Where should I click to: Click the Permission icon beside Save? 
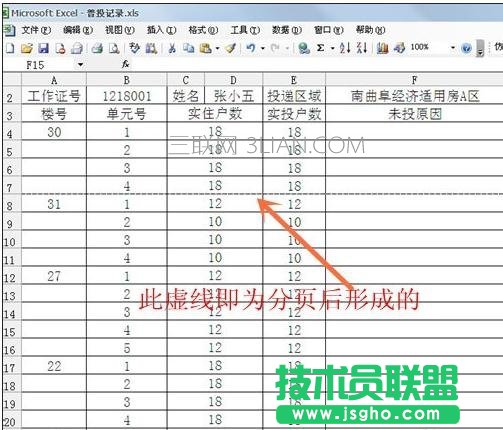click(60, 49)
